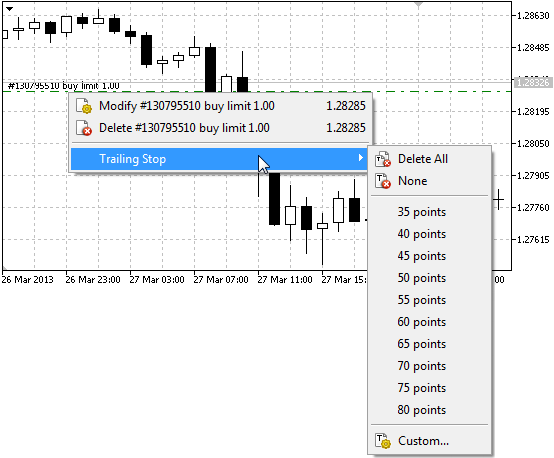The width and height of the screenshot is (554, 458).
Task: Click the buy limit order label on chart
Action: [64, 86]
